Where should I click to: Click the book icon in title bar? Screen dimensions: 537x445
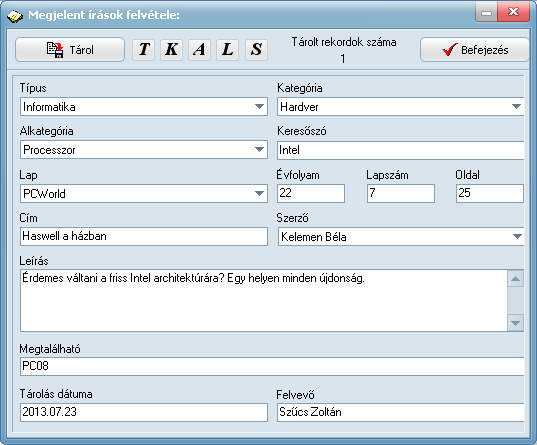[14, 16]
